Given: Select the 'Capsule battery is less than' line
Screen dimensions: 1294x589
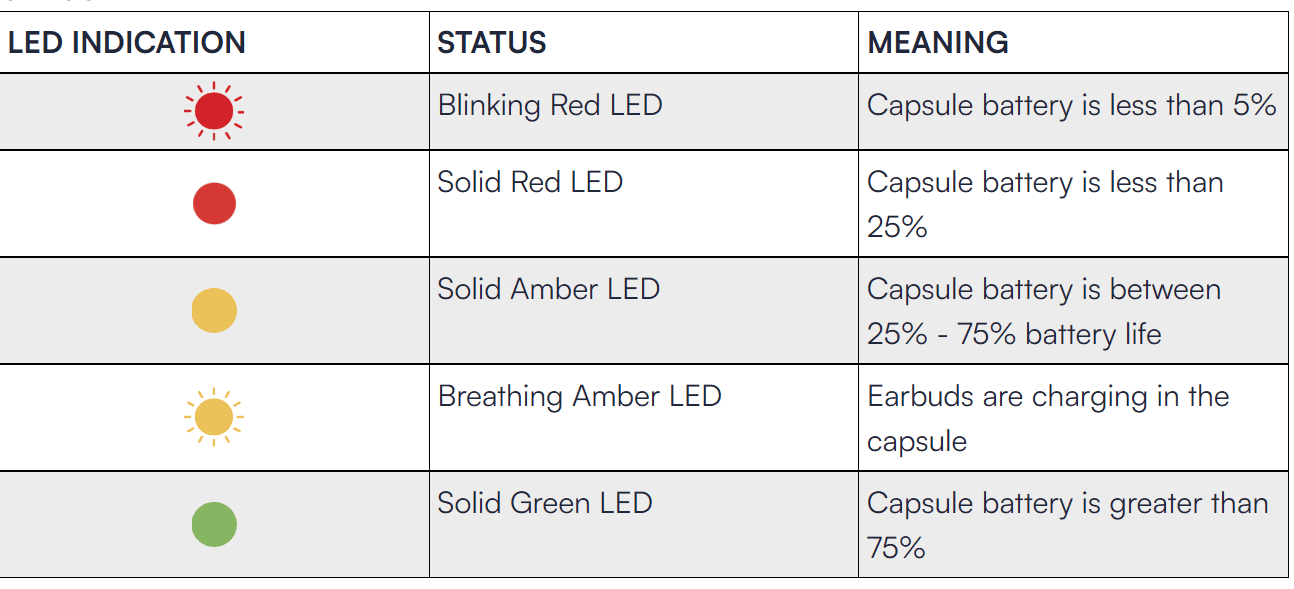Looking at the screenshot, I should click(x=1045, y=182).
